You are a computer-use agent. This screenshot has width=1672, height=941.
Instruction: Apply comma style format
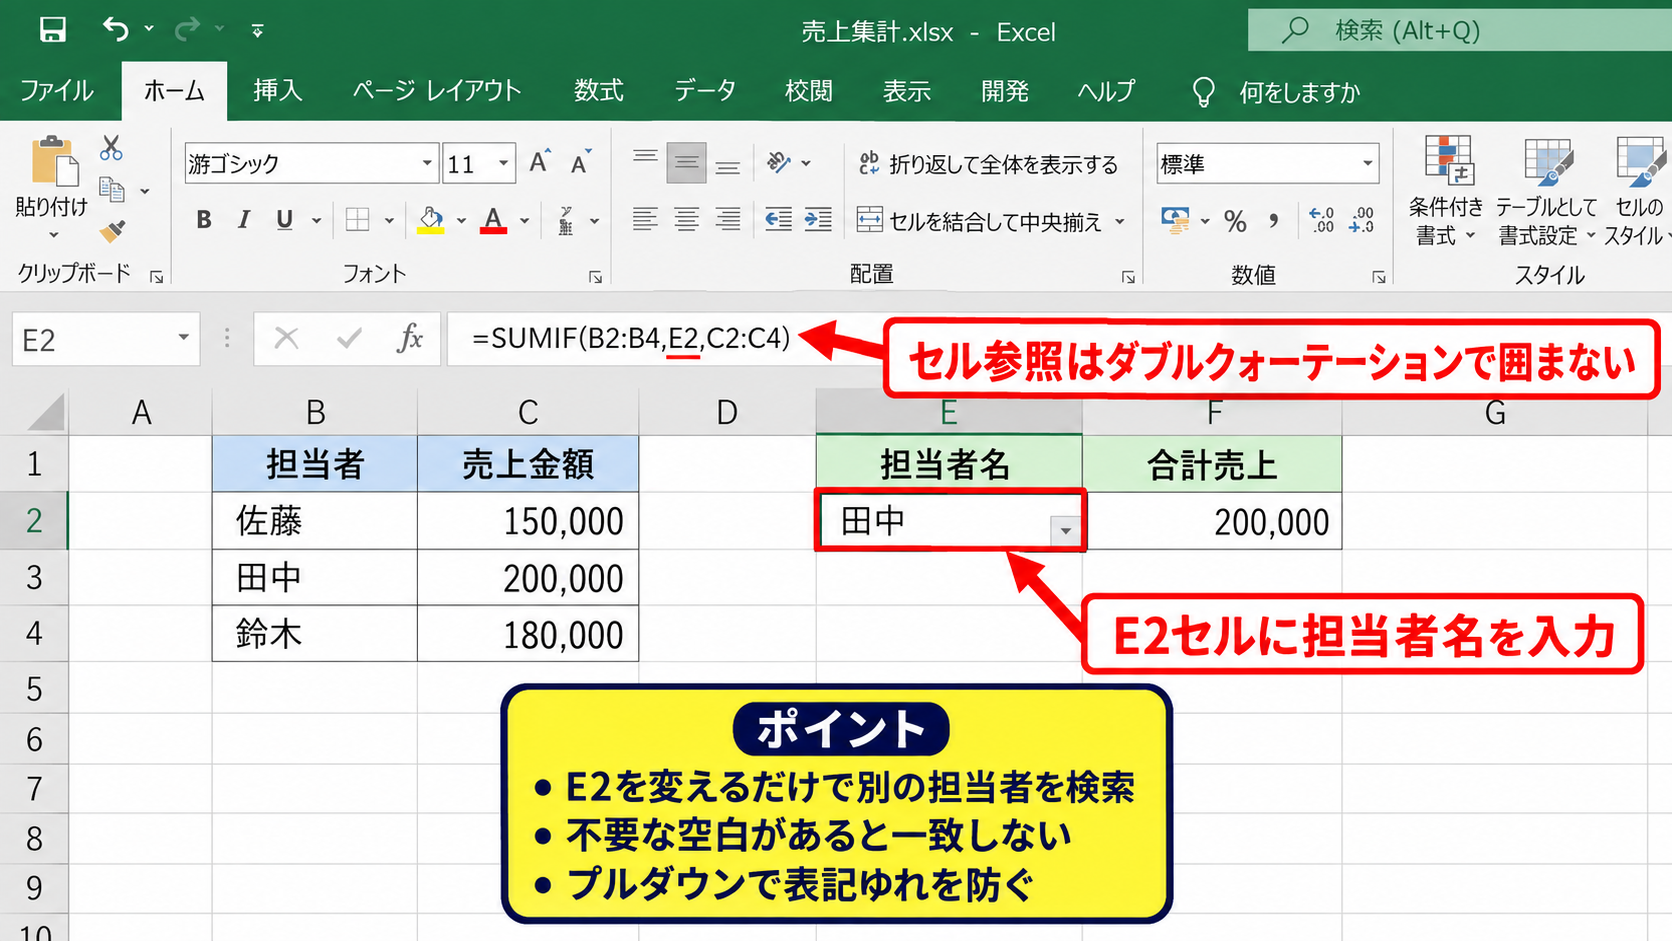(1274, 221)
